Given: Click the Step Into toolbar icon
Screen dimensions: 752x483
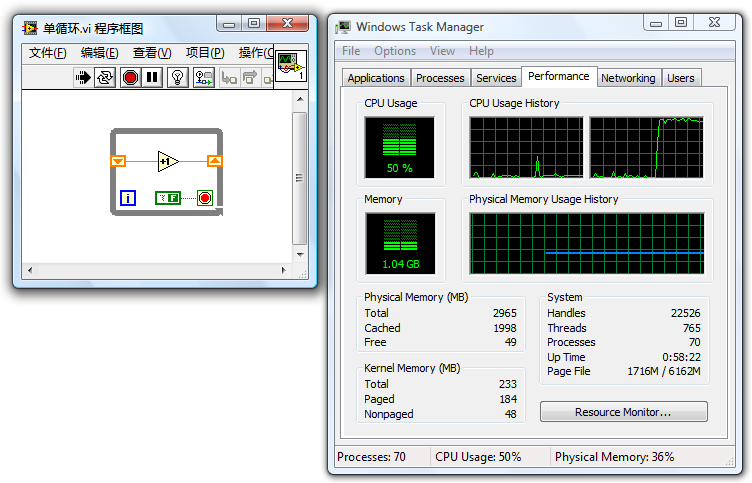Looking at the screenshot, I should 229,77.
